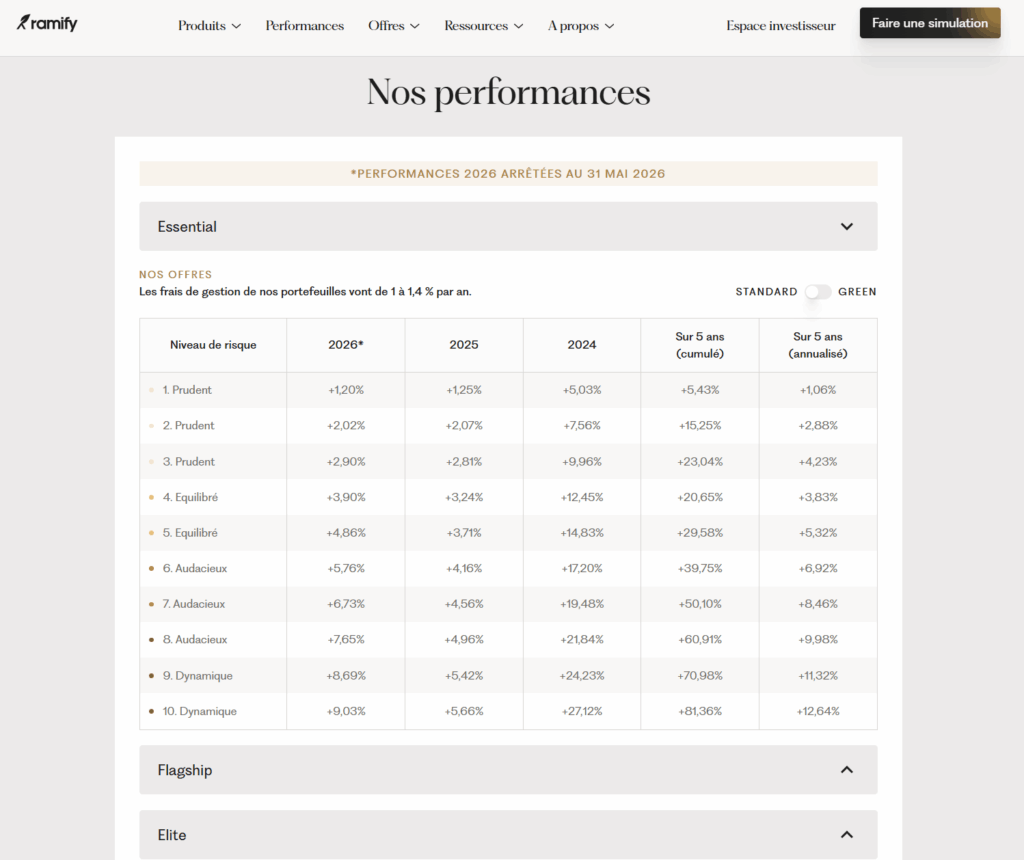Click the +70,98% cell

(699, 675)
